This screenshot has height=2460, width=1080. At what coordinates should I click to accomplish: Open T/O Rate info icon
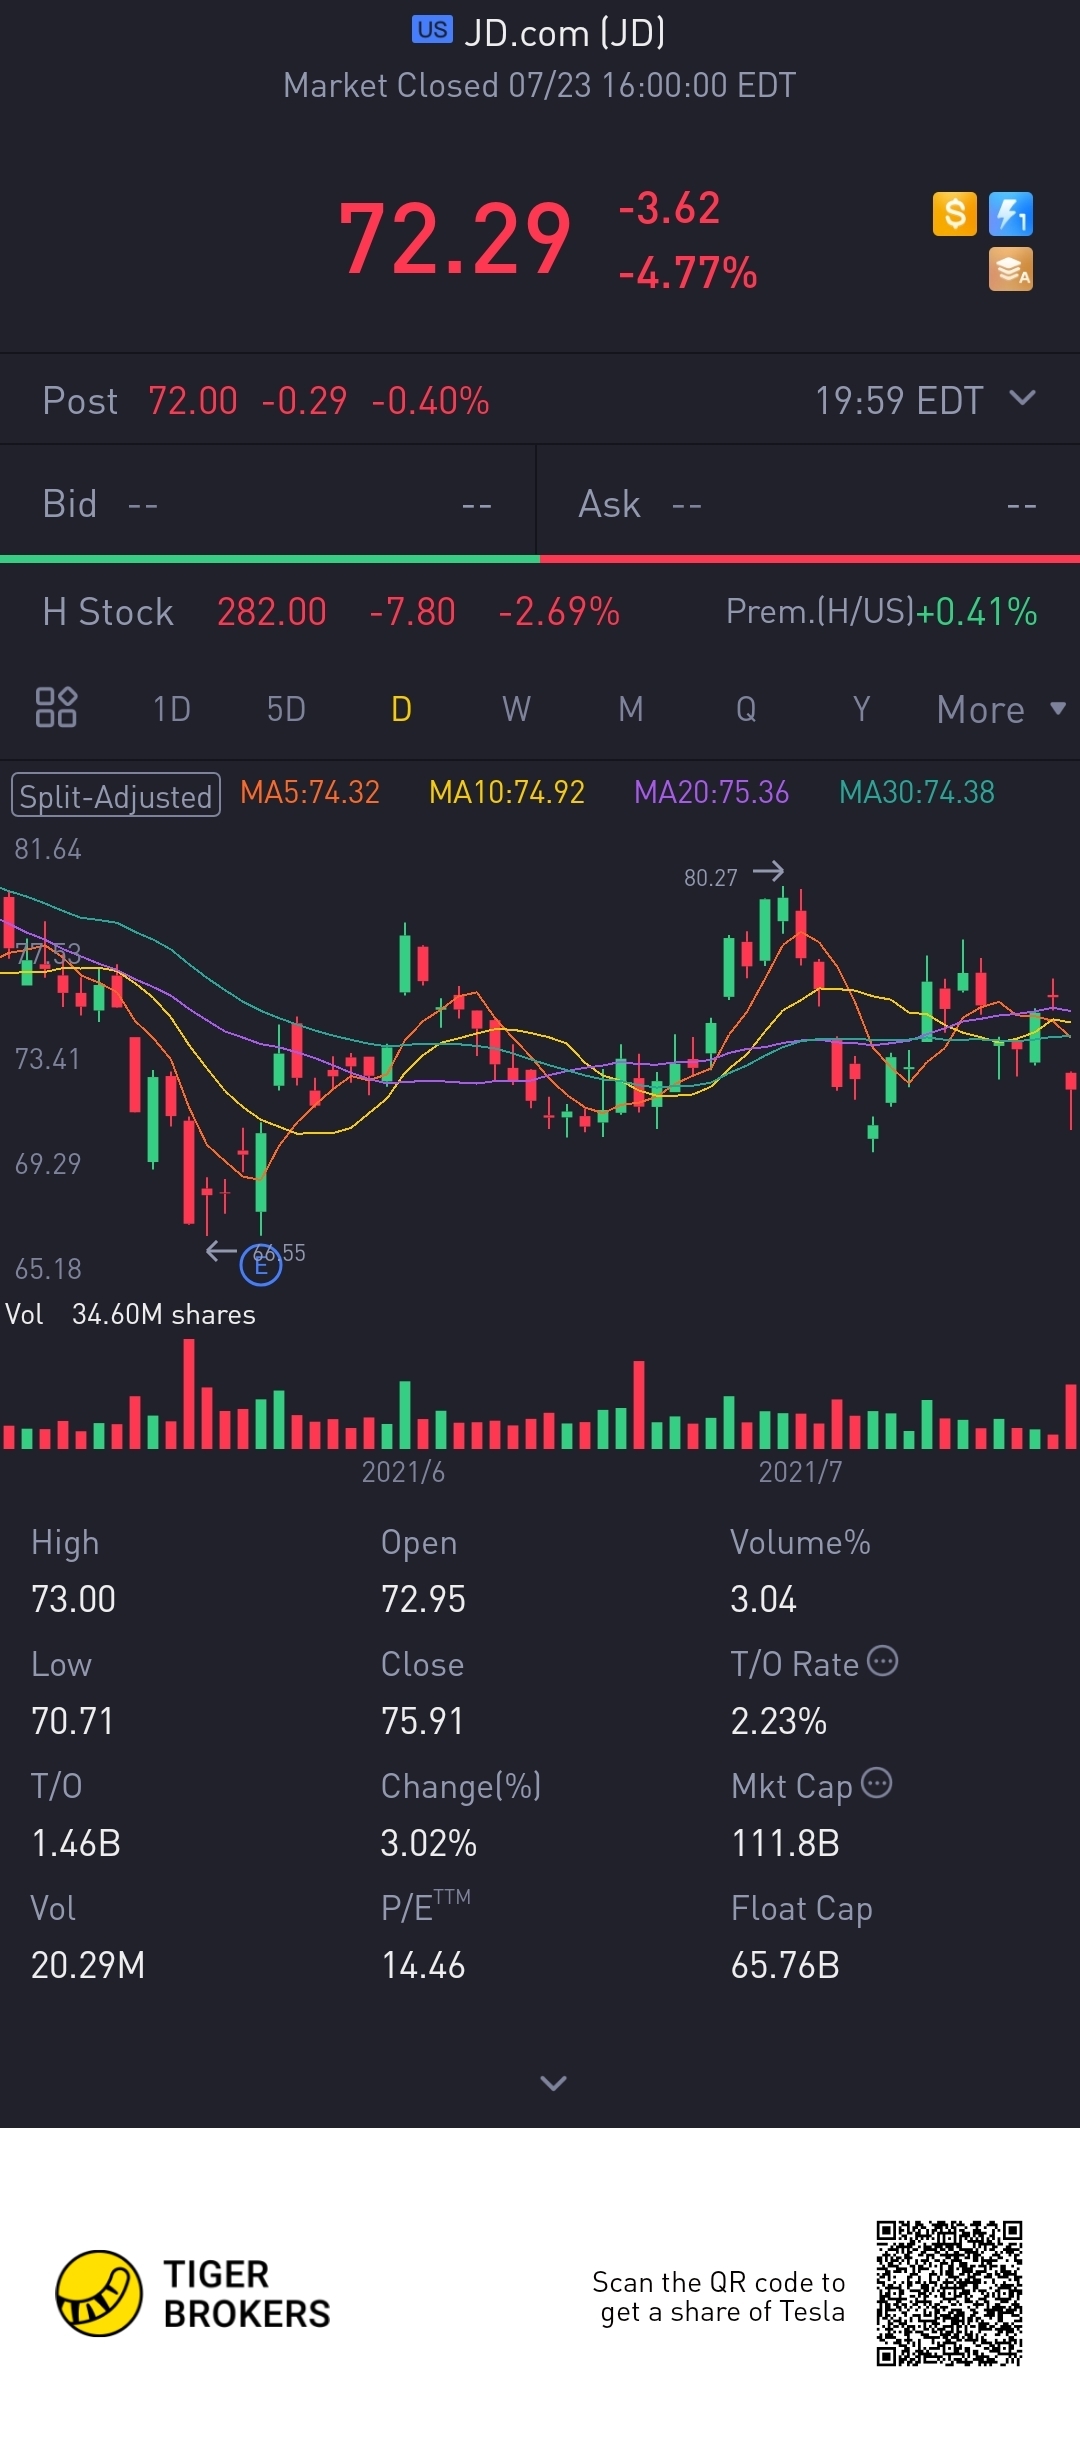tap(882, 1661)
